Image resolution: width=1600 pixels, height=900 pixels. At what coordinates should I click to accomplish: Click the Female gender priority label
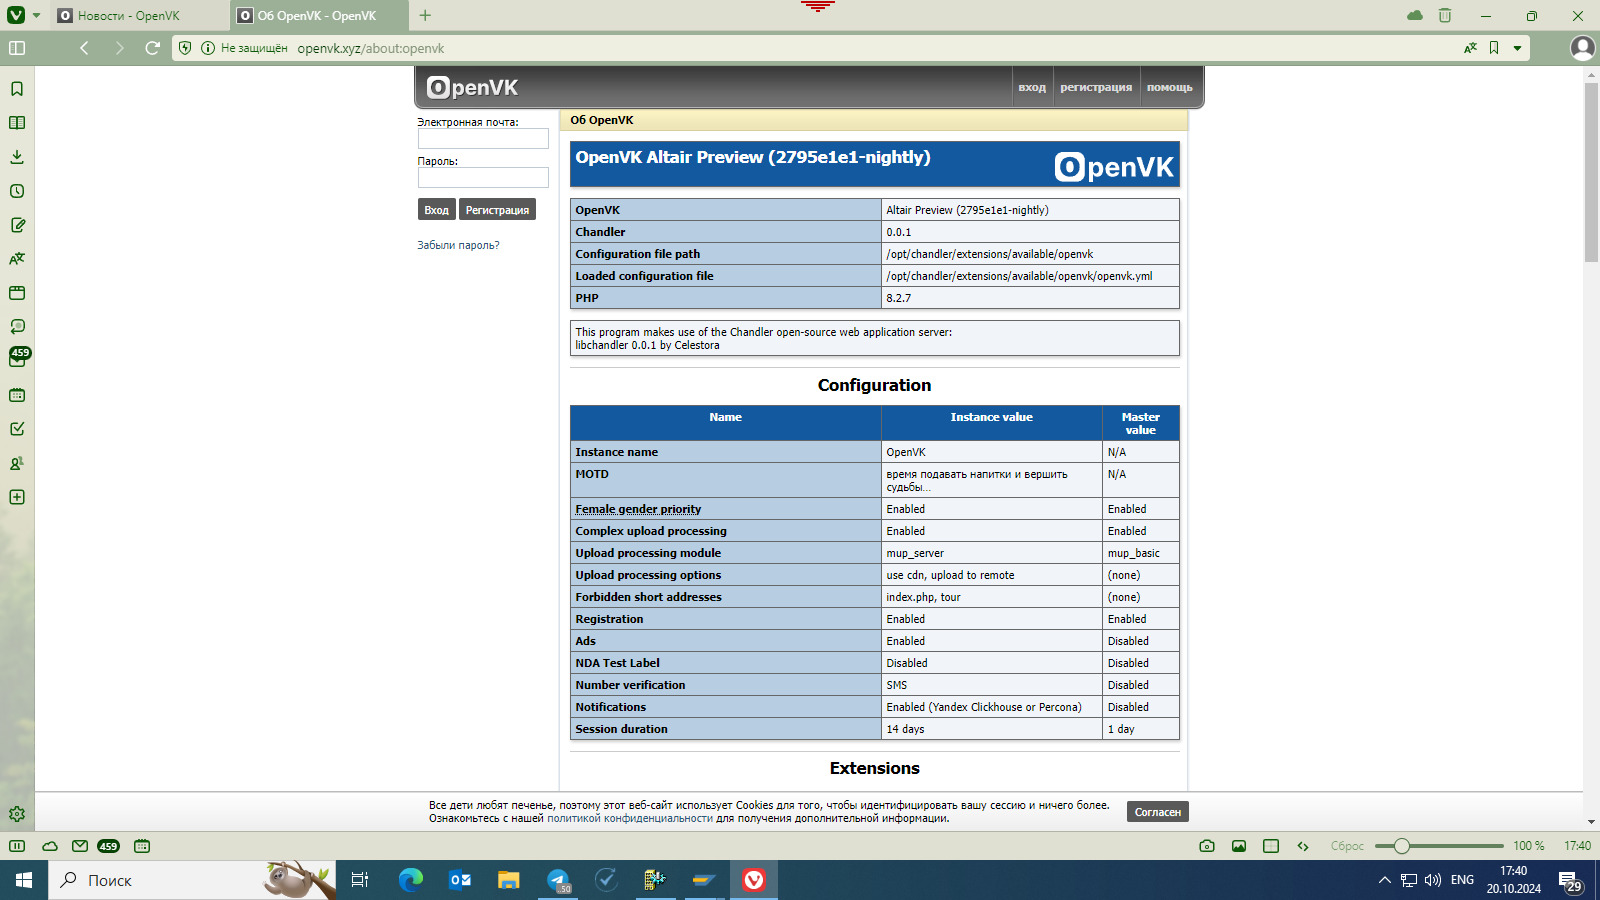(x=638, y=509)
